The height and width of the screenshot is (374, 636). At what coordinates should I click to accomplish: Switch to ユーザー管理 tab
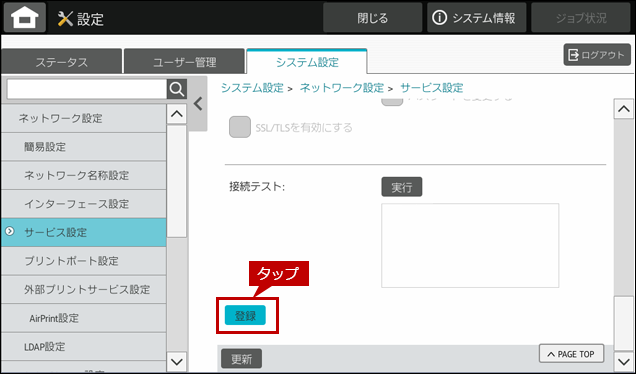184,62
